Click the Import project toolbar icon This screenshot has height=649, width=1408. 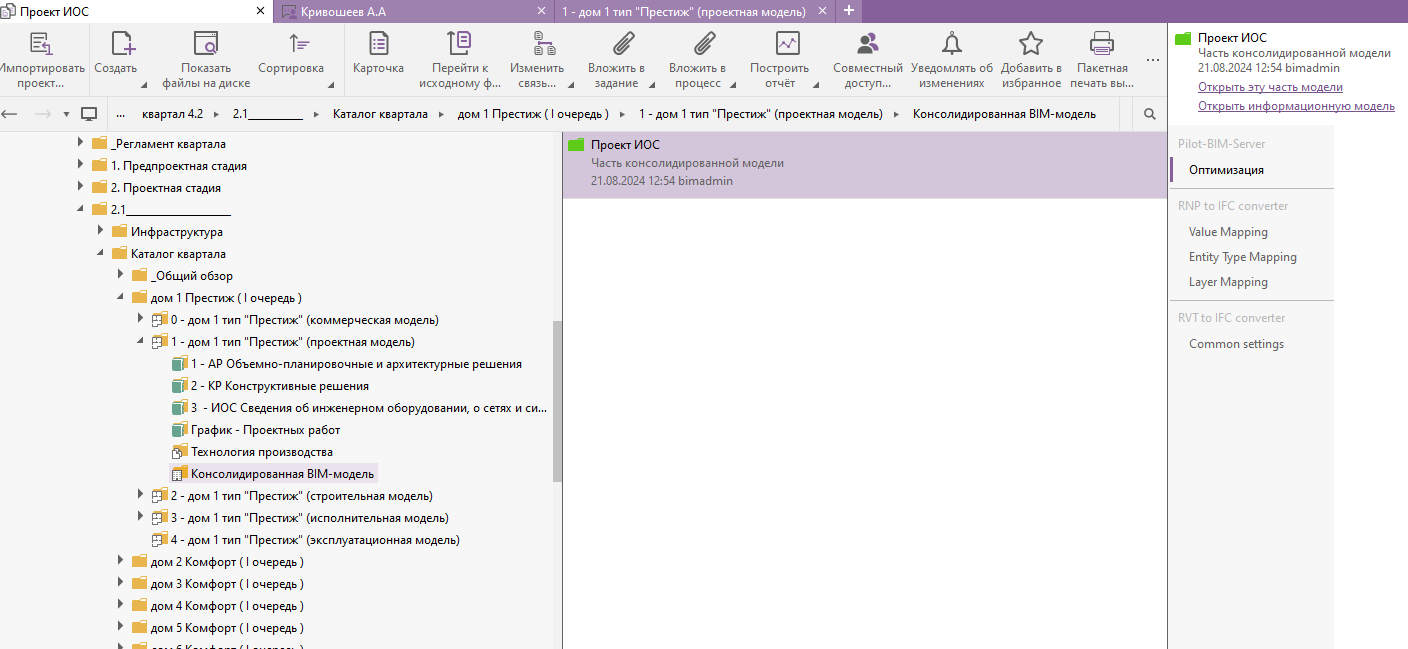(40, 44)
